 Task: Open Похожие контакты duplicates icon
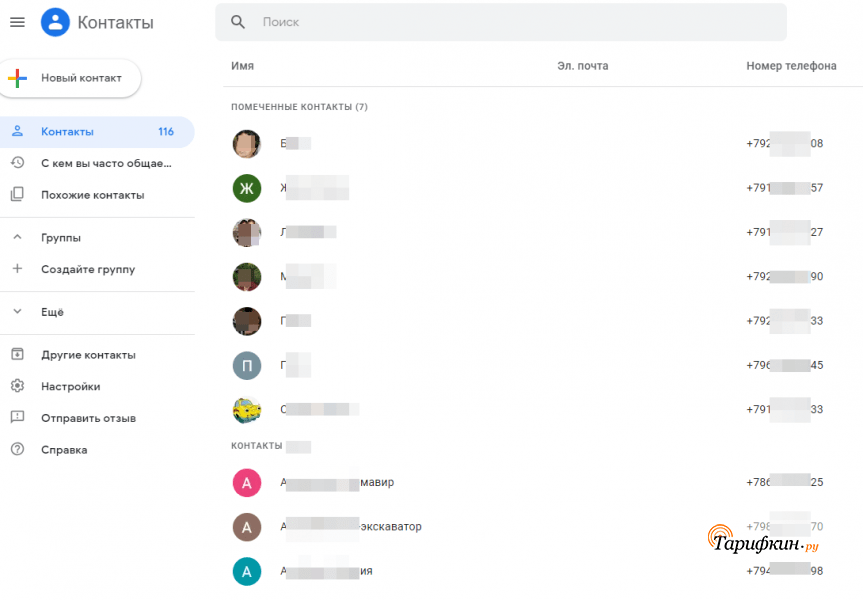17,195
